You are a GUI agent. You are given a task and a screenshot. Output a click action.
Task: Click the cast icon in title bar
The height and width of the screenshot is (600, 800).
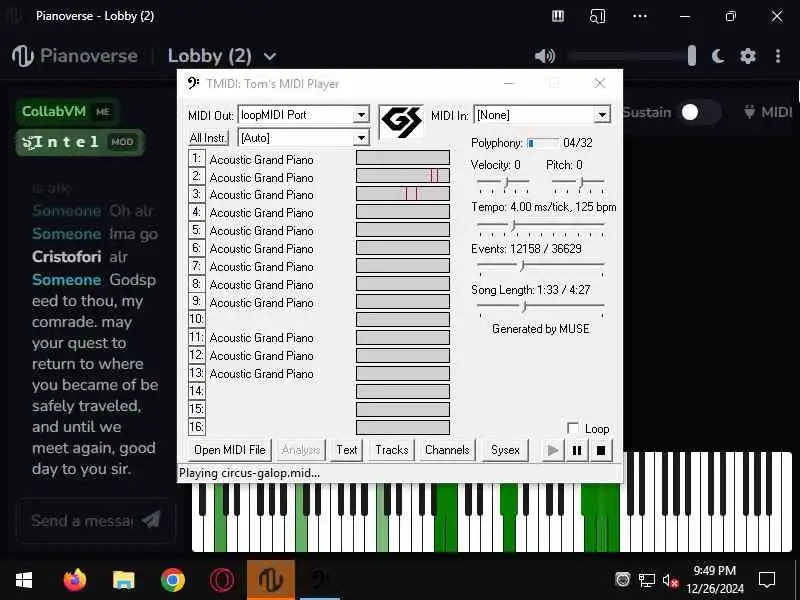pyautogui.click(x=597, y=16)
